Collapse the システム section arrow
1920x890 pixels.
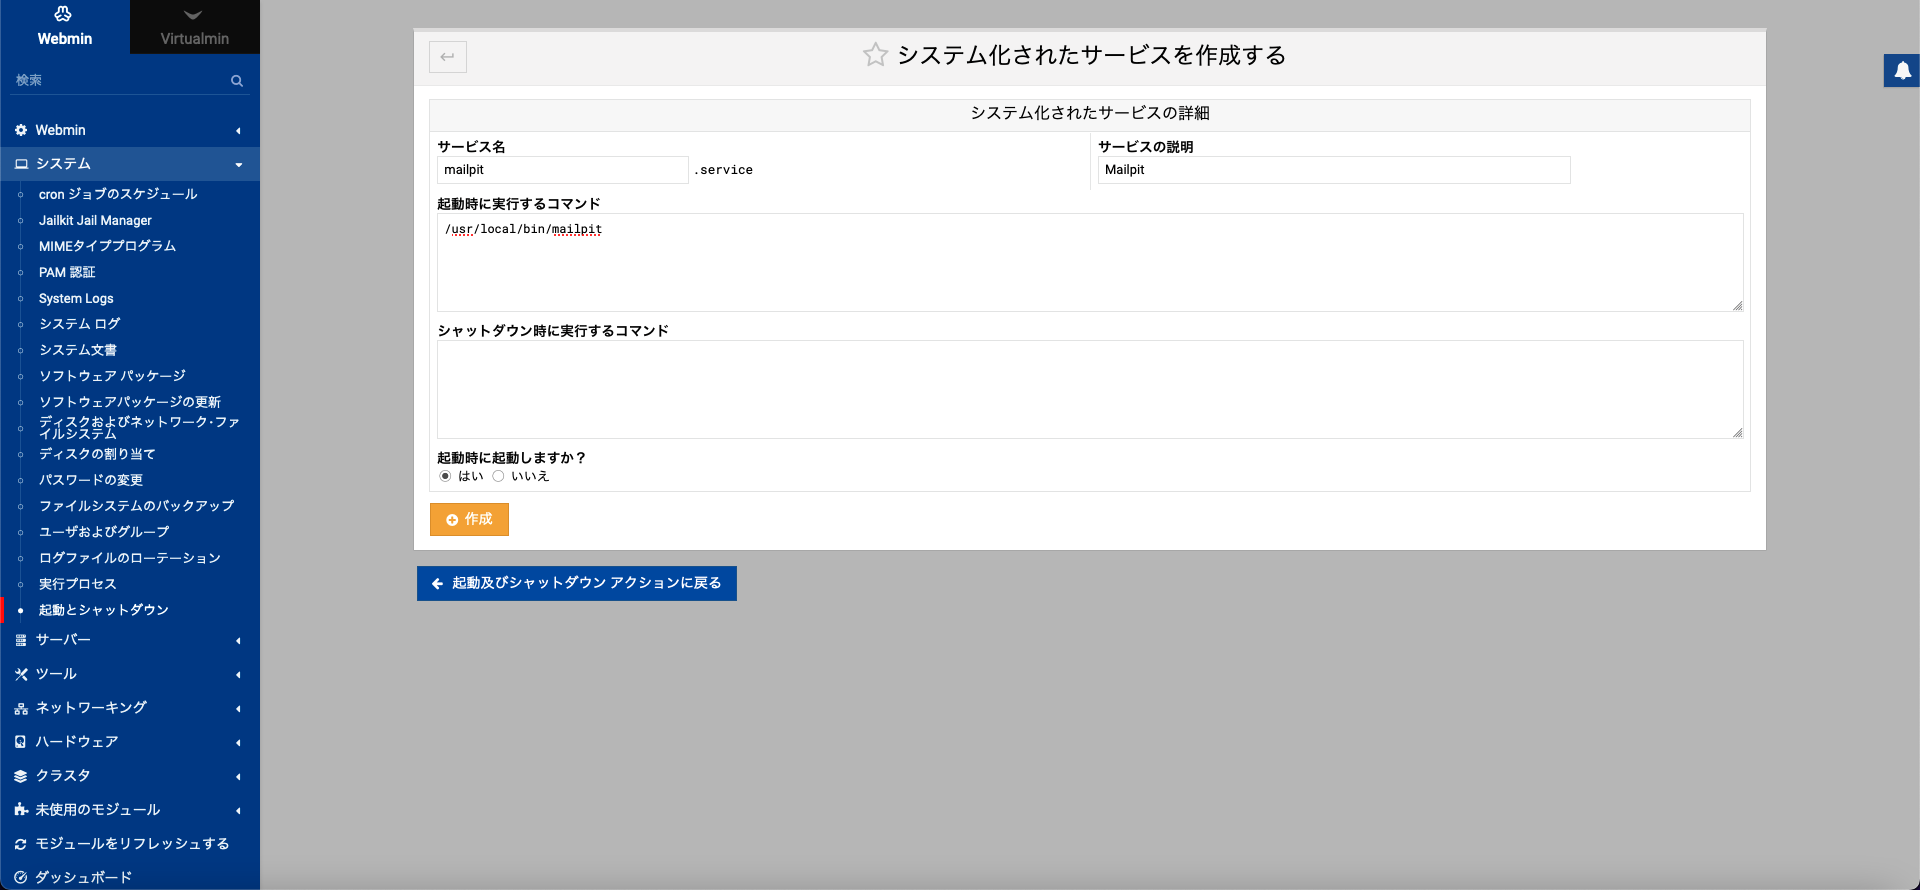click(x=238, y=165)
